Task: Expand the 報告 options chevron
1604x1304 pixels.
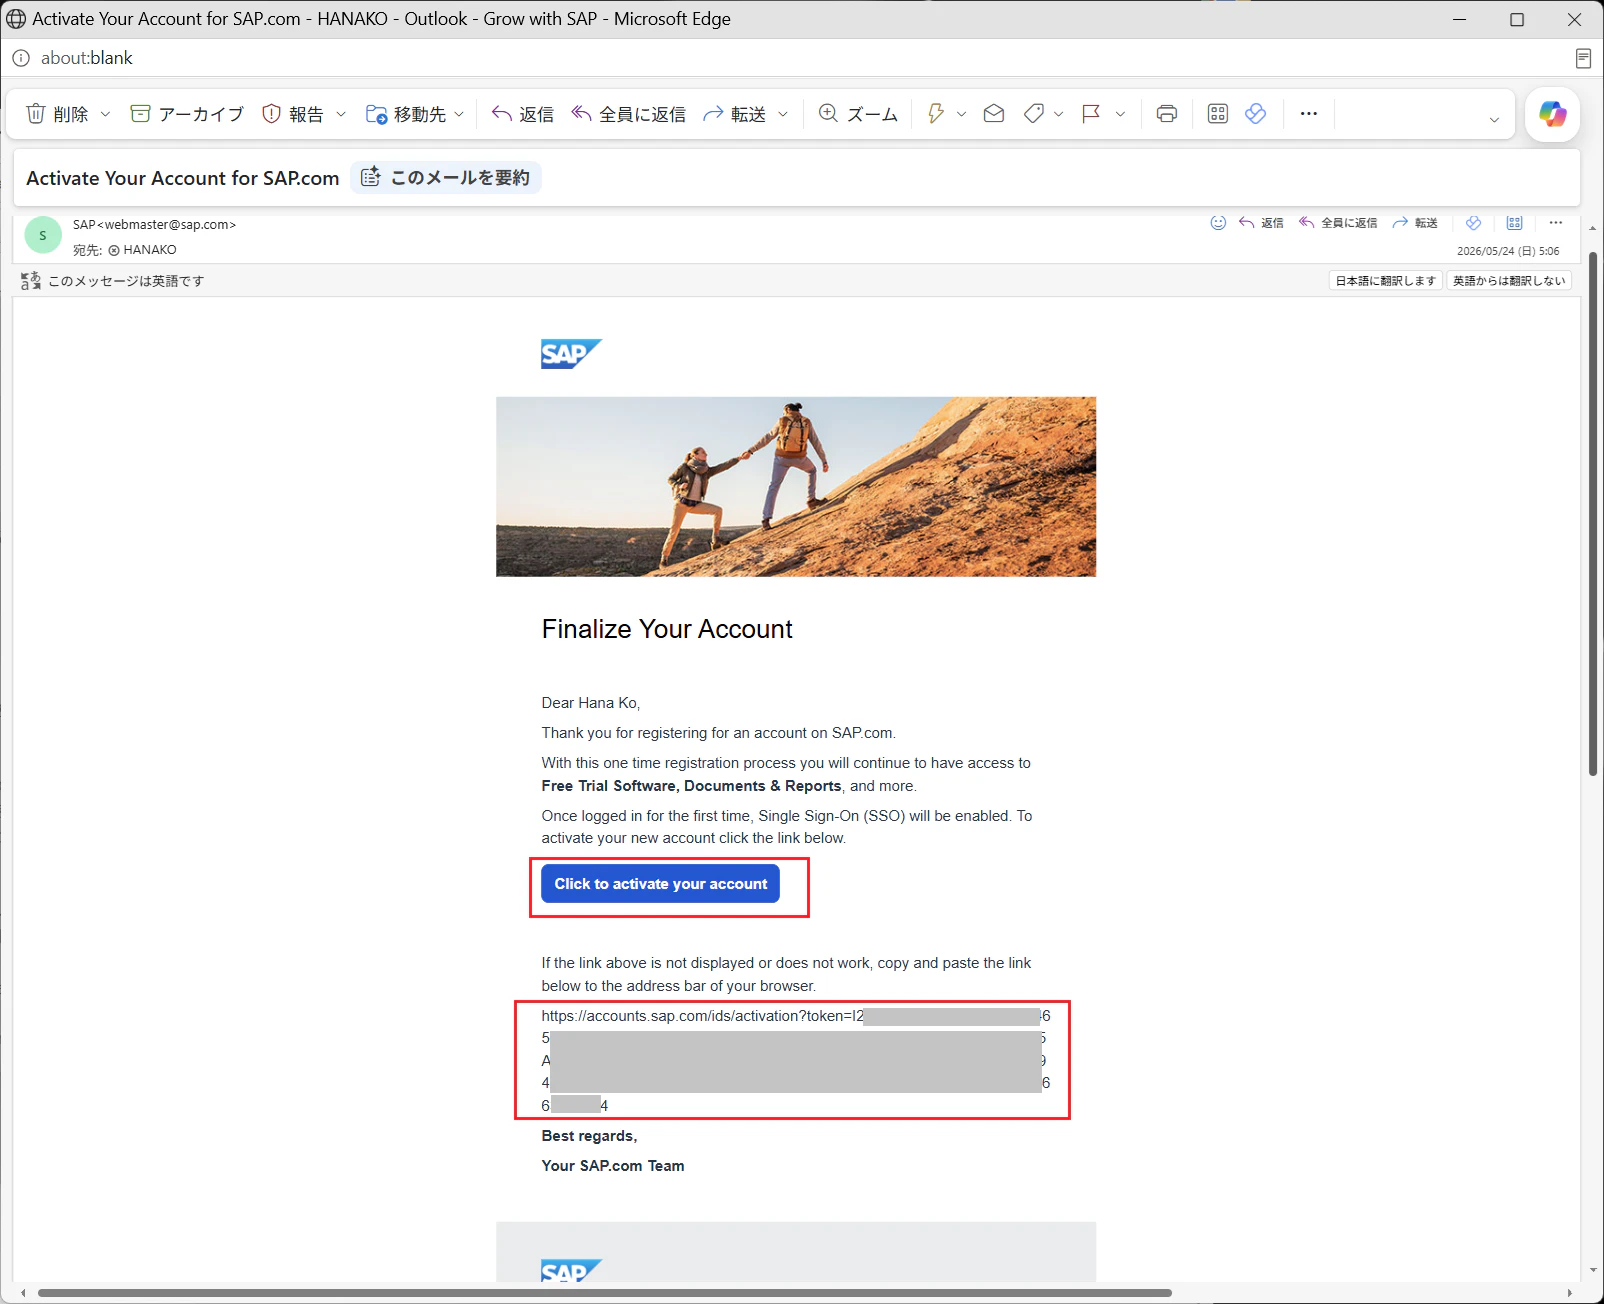Action: 341,114
